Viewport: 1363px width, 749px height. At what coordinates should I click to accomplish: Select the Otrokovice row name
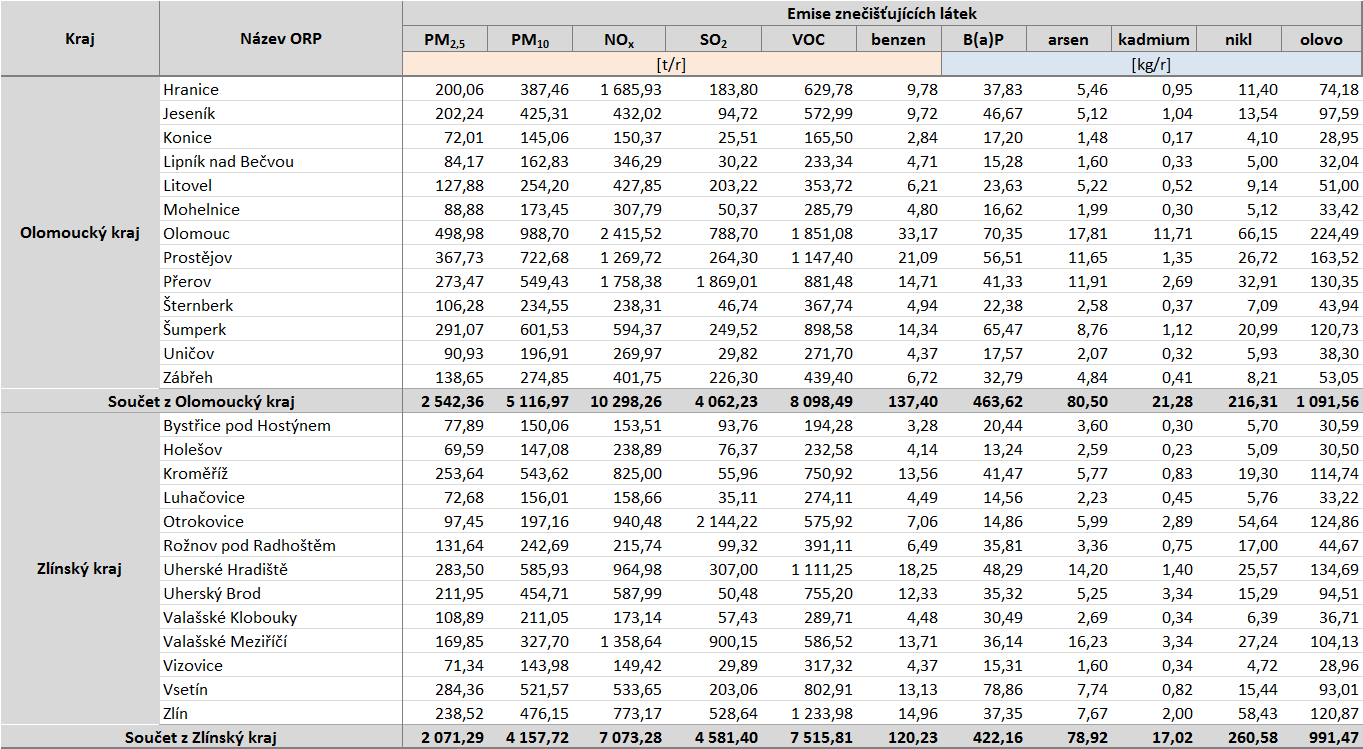pos(204,521)
